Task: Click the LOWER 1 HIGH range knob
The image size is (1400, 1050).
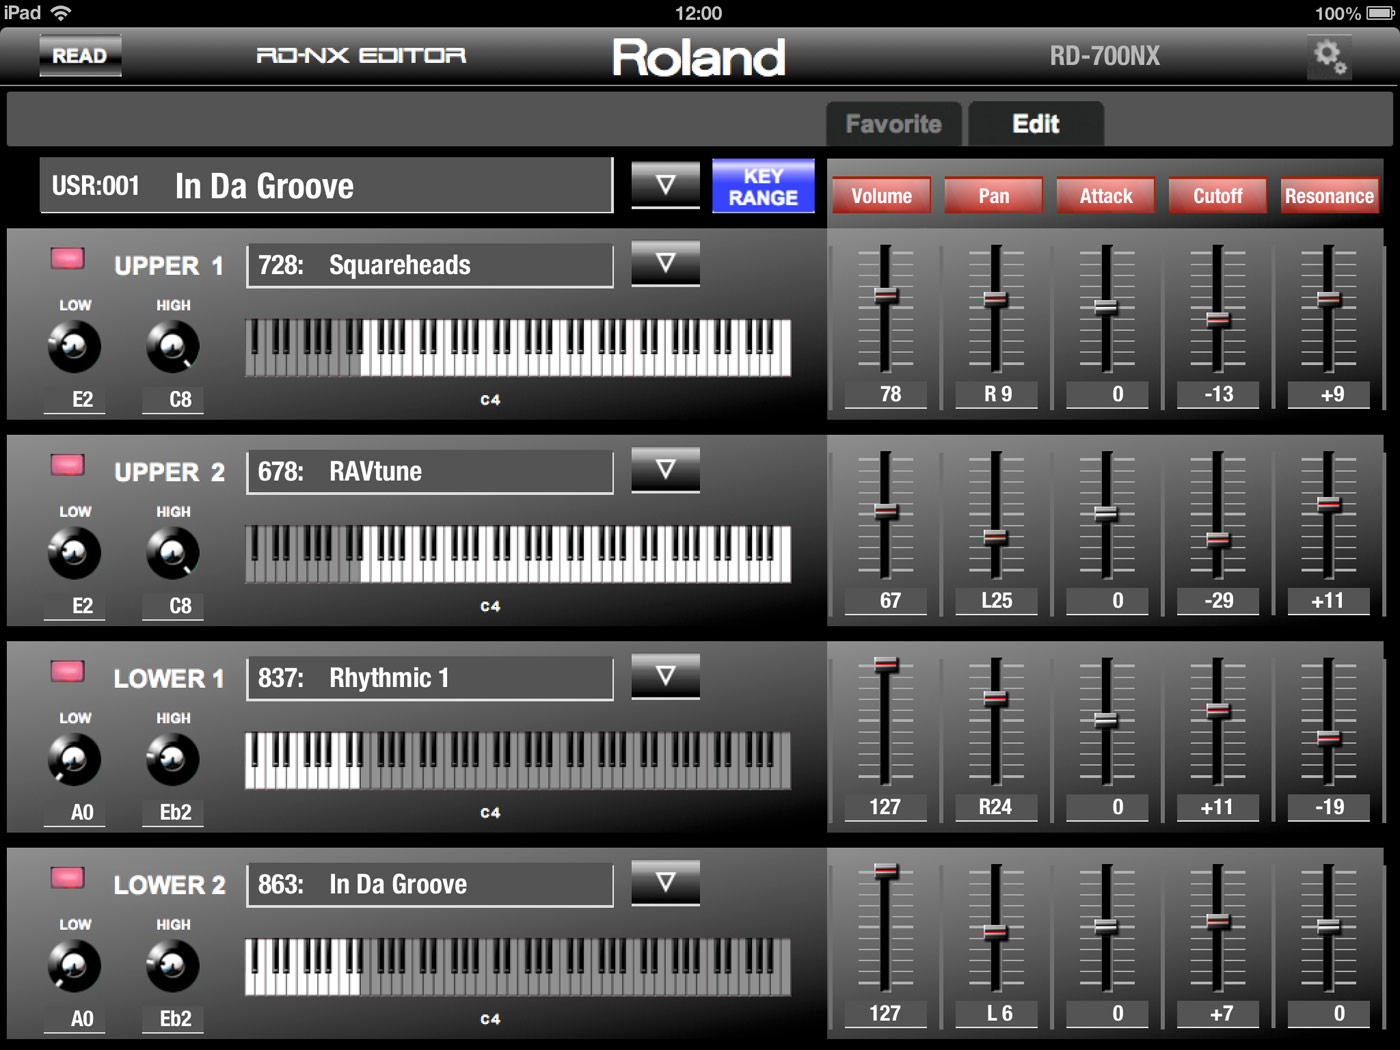Action: pos(173,760)
